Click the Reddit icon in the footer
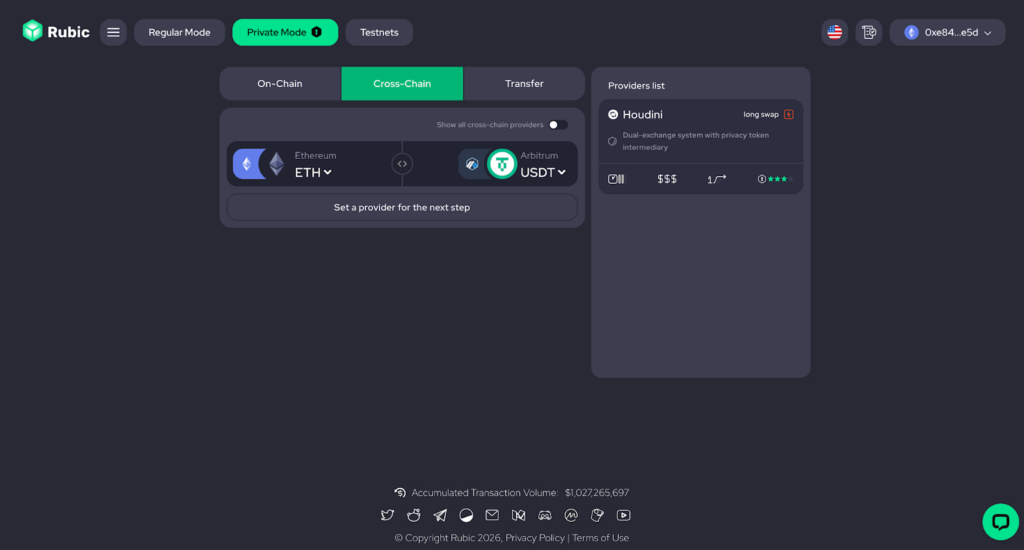This screenshot has width=1024, height=550. [x=414, y=515]
